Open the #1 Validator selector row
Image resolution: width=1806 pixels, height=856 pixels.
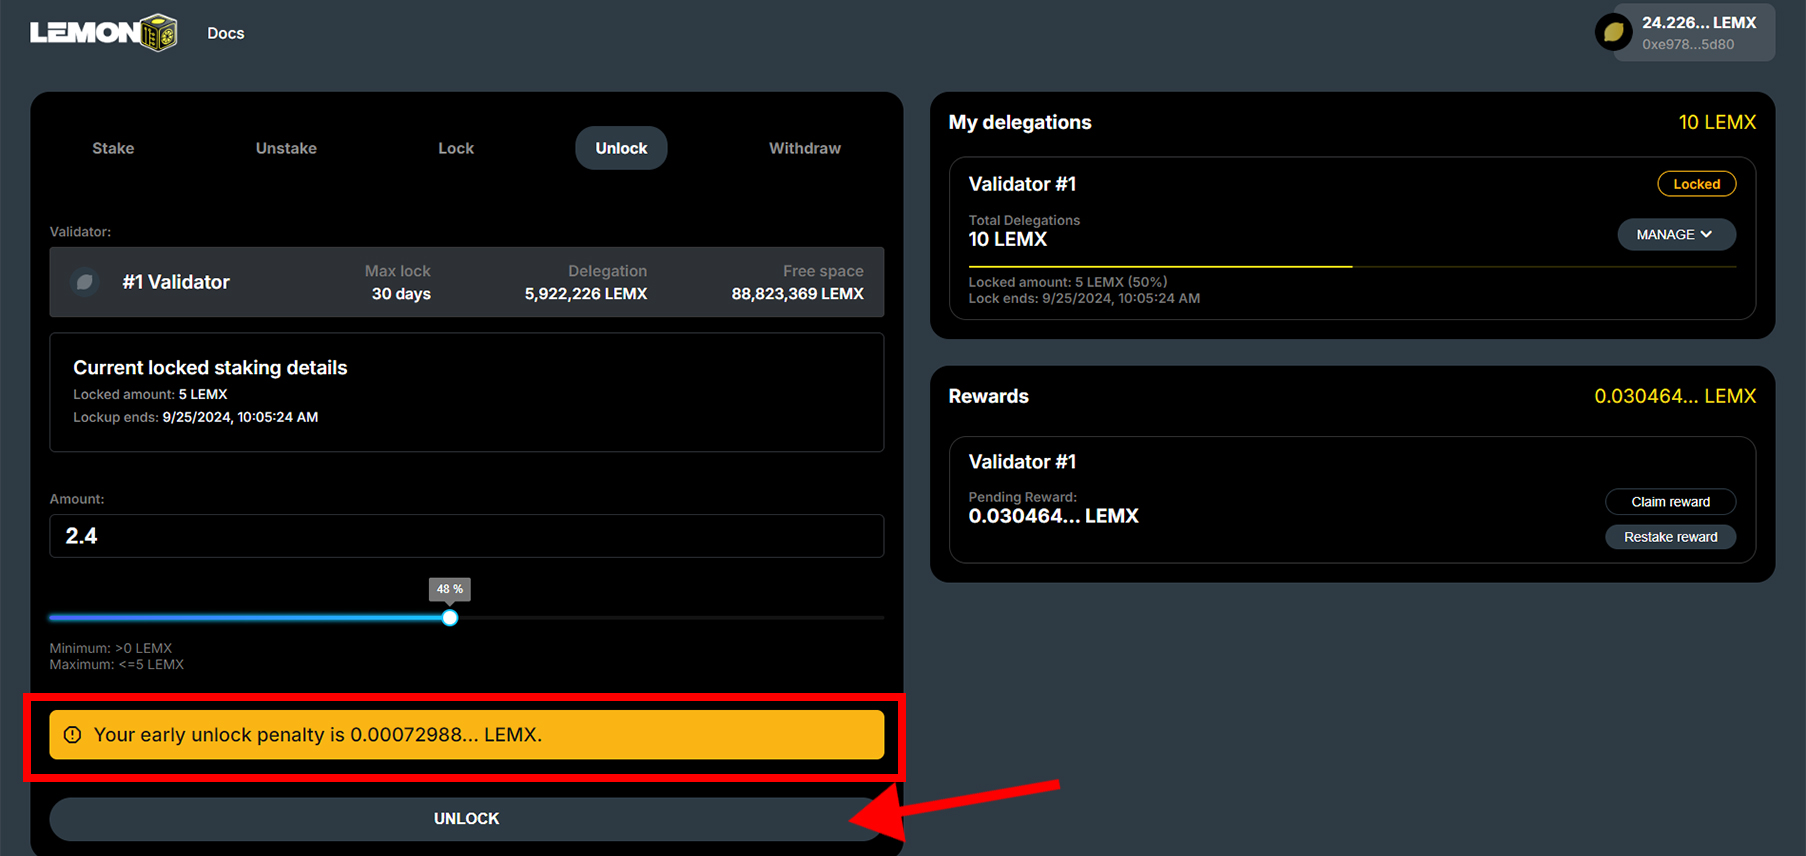click(x=466, y=282)
